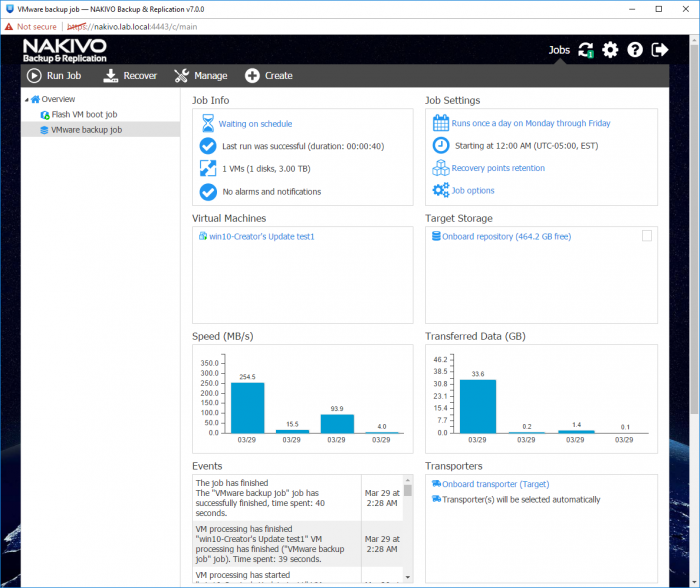700x588 pixels.
Task: Open the Recover menu
Action: click(x=130, y=75)
